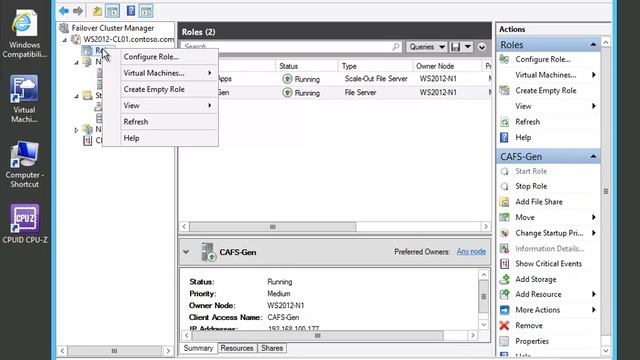Screen dimensions: 640x360
Task: Click Actions pane scroll up arrow
Action: 606,42
